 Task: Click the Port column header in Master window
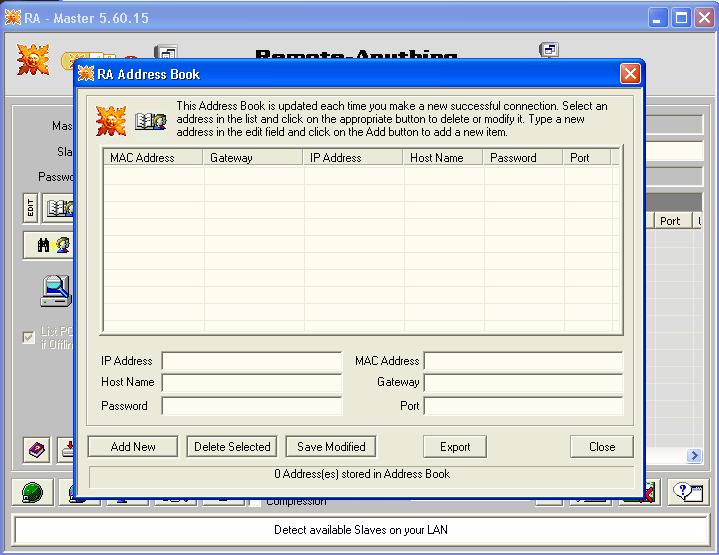coord(673,221)
